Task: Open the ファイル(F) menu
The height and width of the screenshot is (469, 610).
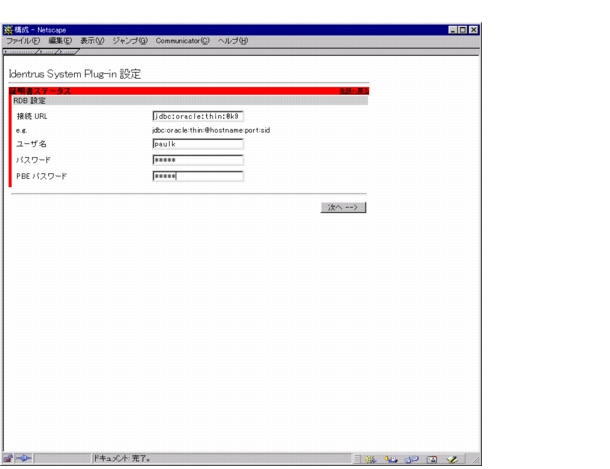Action: (x=23, y=41)
